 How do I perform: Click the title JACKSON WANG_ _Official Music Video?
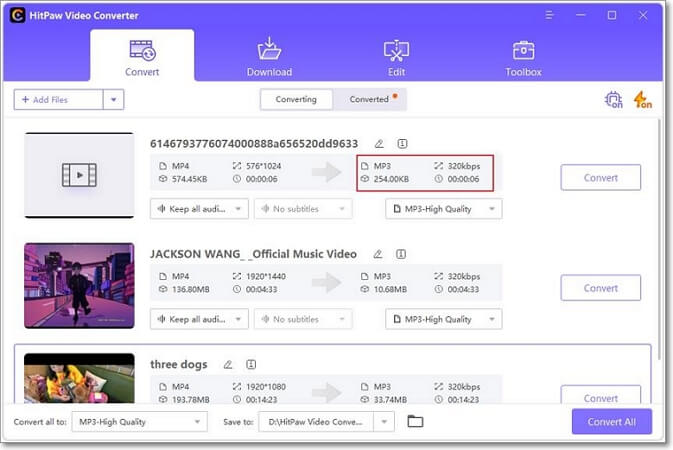pyautogui.click(x=253, y=254)
